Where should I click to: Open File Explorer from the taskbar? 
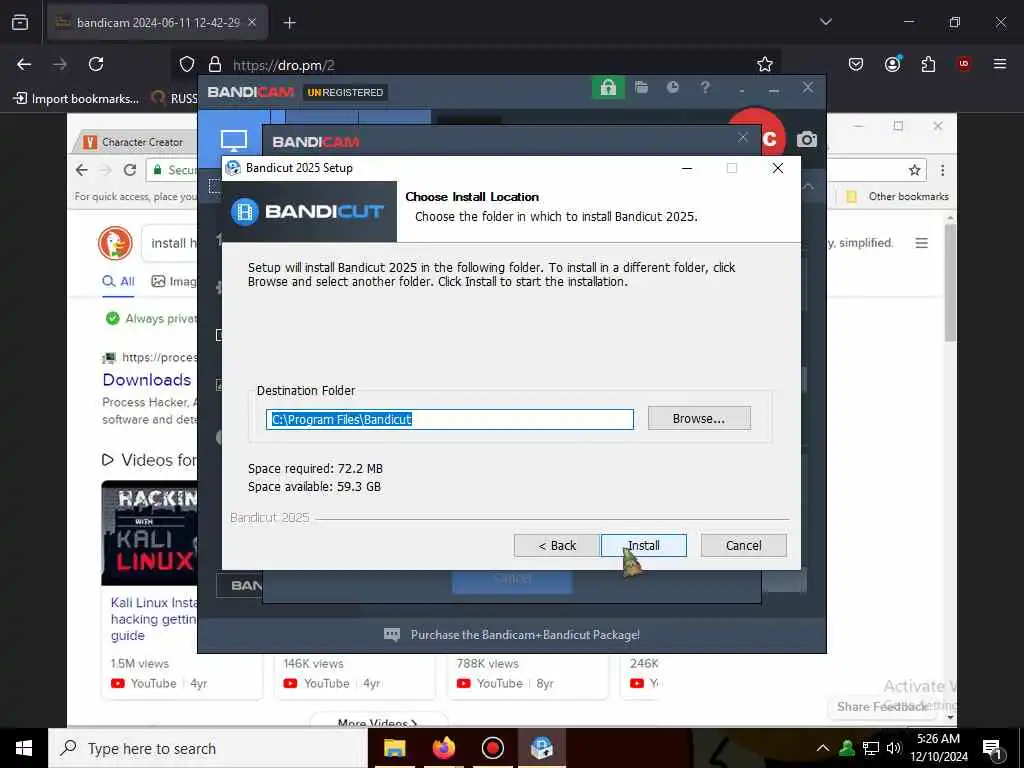pyautogui.click(x=394, y=748)
